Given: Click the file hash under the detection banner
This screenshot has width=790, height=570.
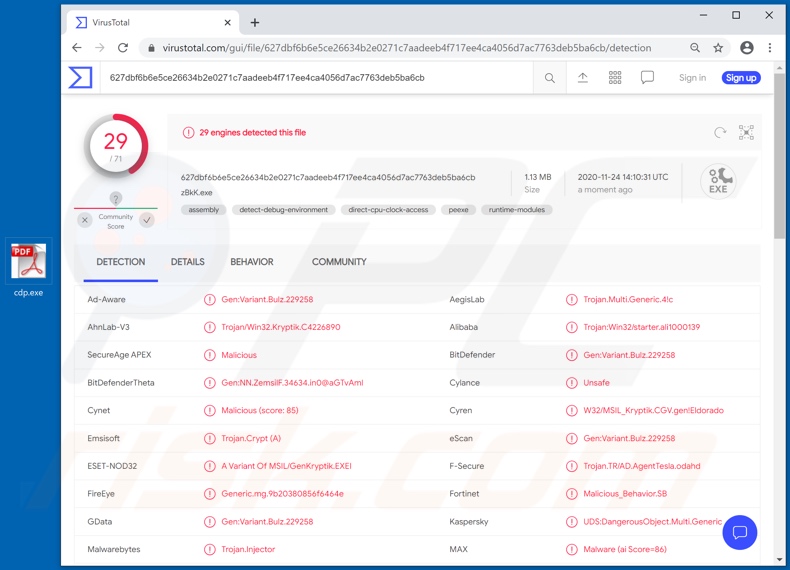Looking at the screenshot, I should pyautogui.click(x=328, y=177).
